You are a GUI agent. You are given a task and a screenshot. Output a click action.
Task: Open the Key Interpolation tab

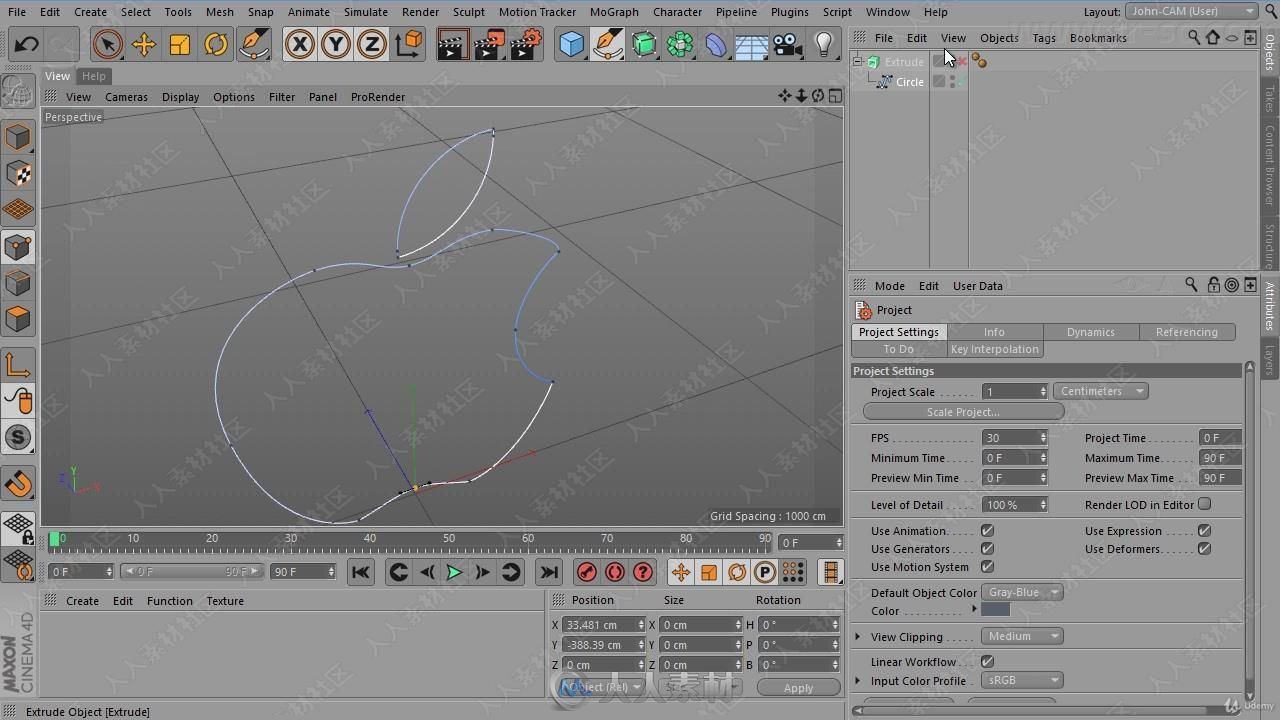pyautogui.click(x=994, y=349)
